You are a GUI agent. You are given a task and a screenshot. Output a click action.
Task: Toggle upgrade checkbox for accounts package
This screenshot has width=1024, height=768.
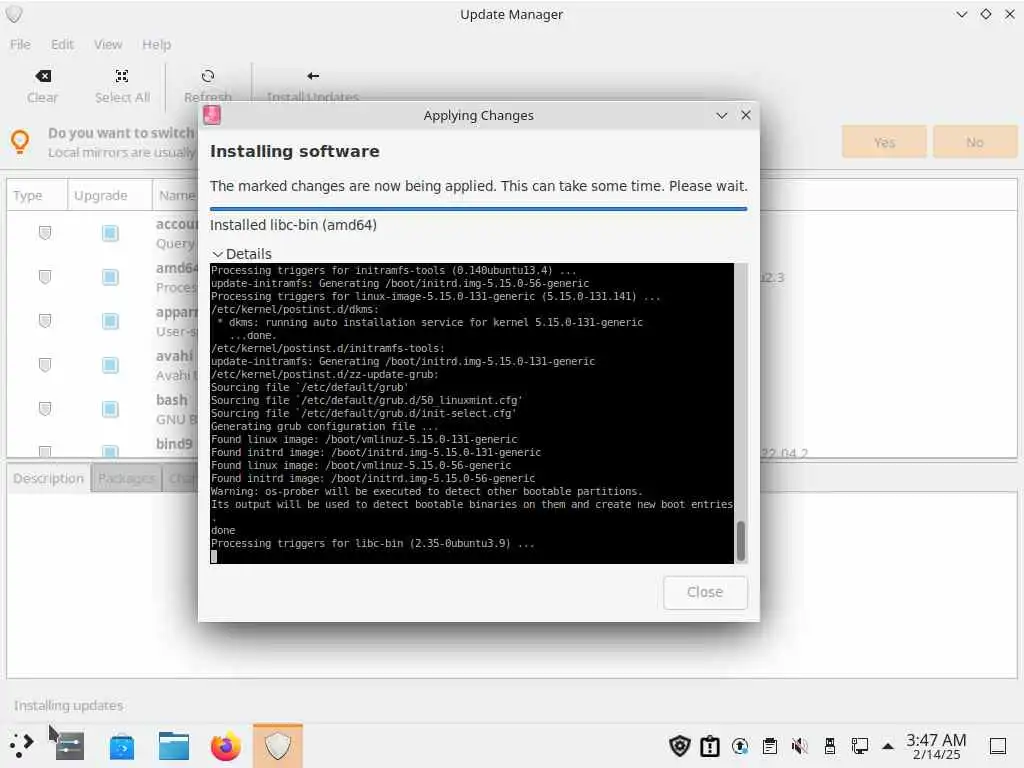coord(110,233)
